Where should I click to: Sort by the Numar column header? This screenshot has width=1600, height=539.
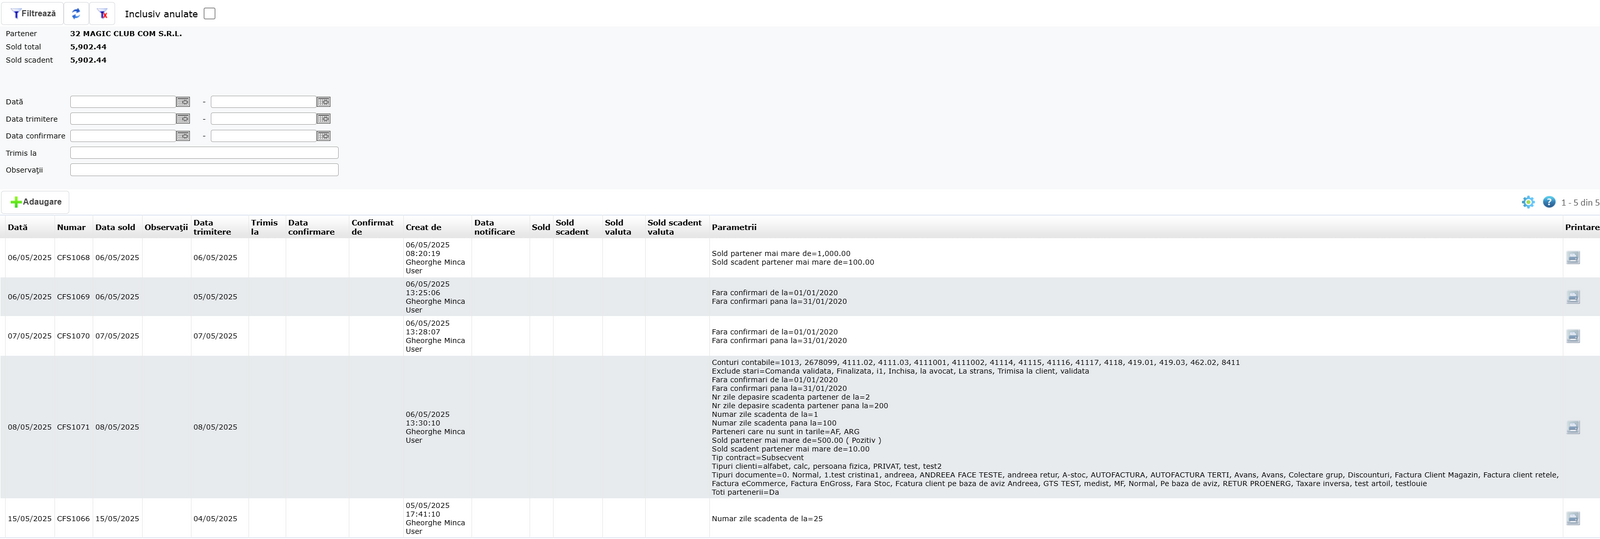[71, 227]
